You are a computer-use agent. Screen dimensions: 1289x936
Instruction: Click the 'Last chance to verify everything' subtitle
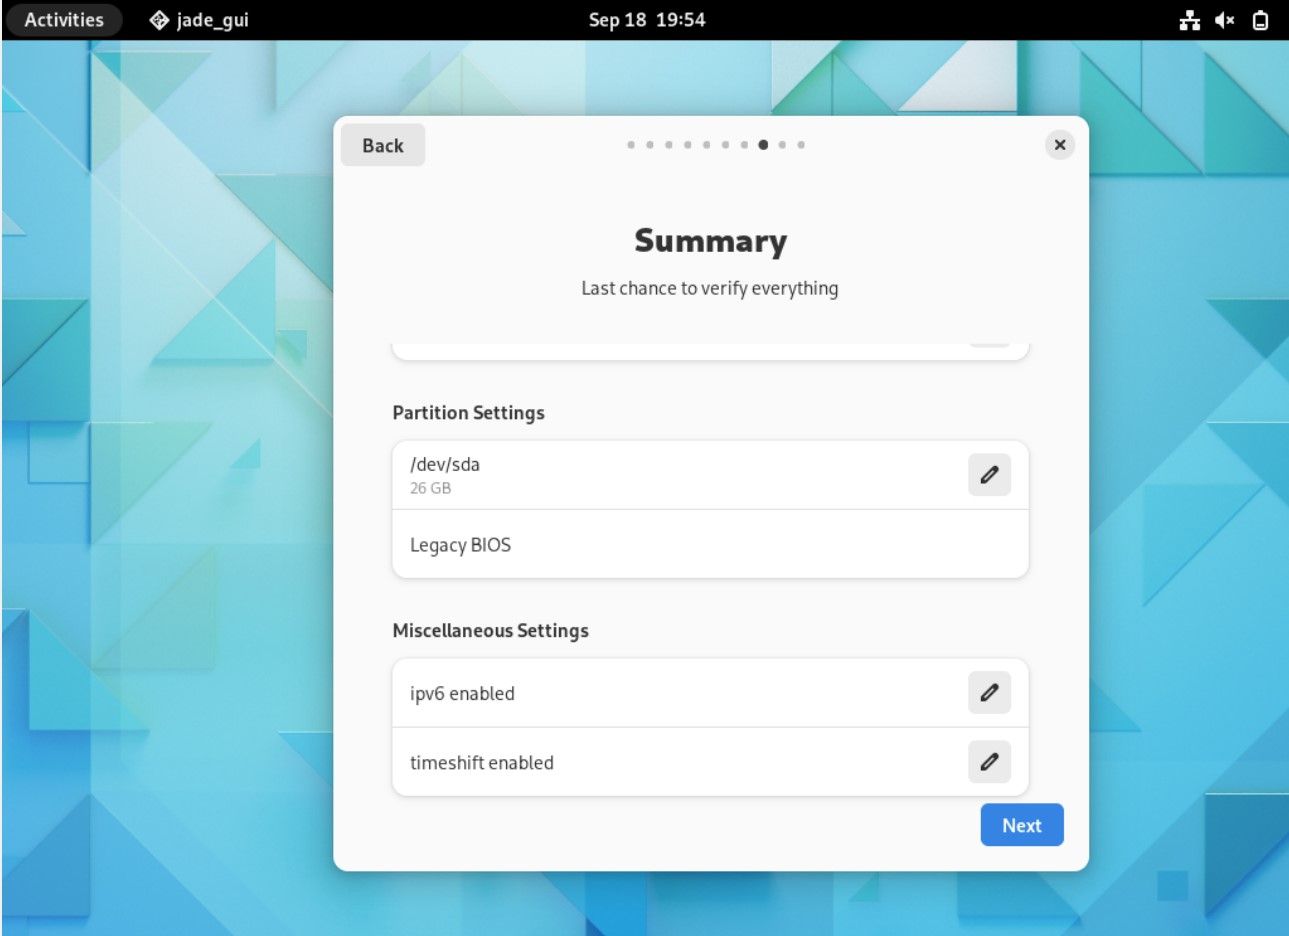coord(710,289)
